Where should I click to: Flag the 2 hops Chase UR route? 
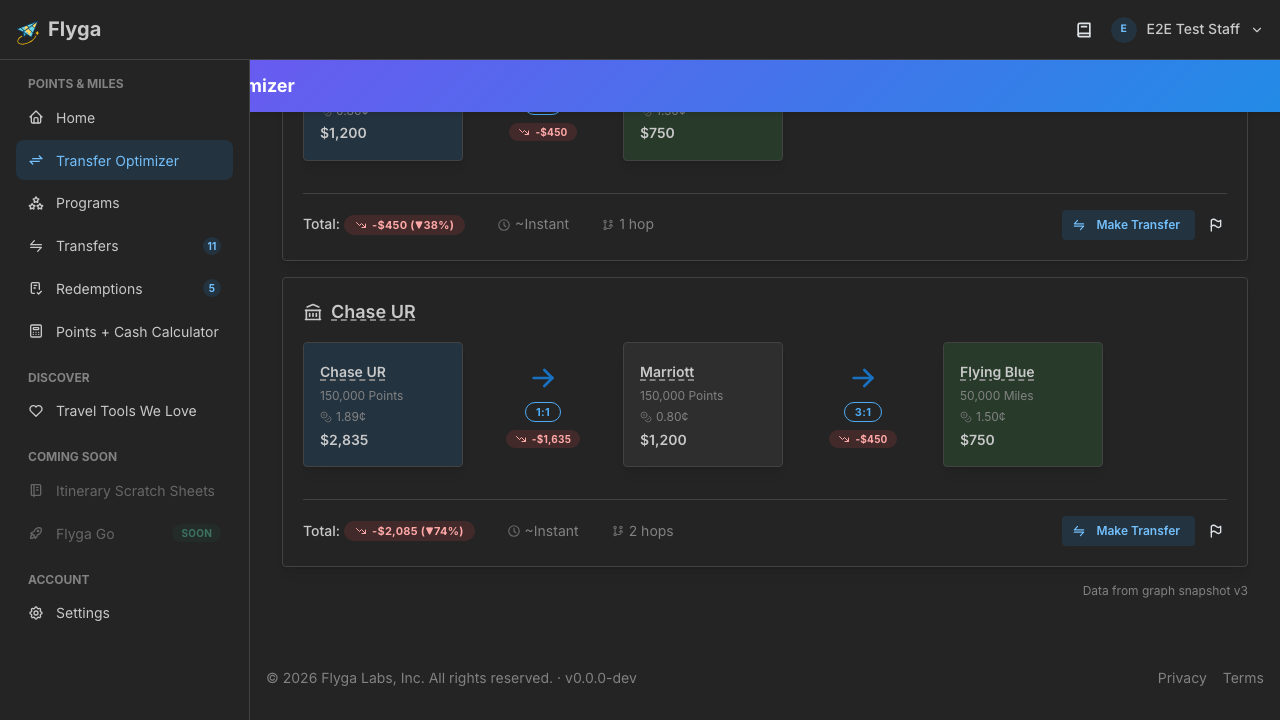coord(1216,531)
